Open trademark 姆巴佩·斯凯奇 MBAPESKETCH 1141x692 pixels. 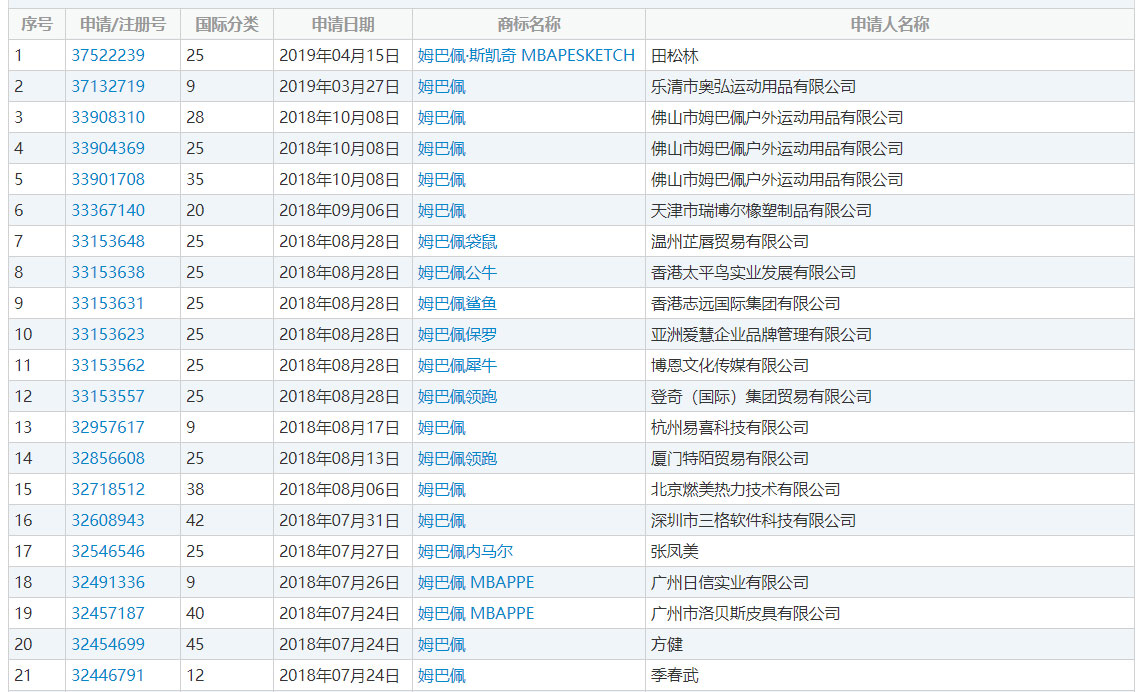[x=526, y=55]
